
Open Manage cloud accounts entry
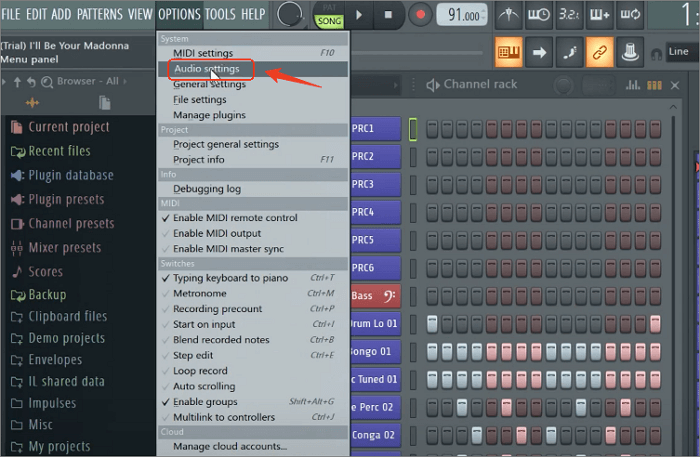click(253, 447)
